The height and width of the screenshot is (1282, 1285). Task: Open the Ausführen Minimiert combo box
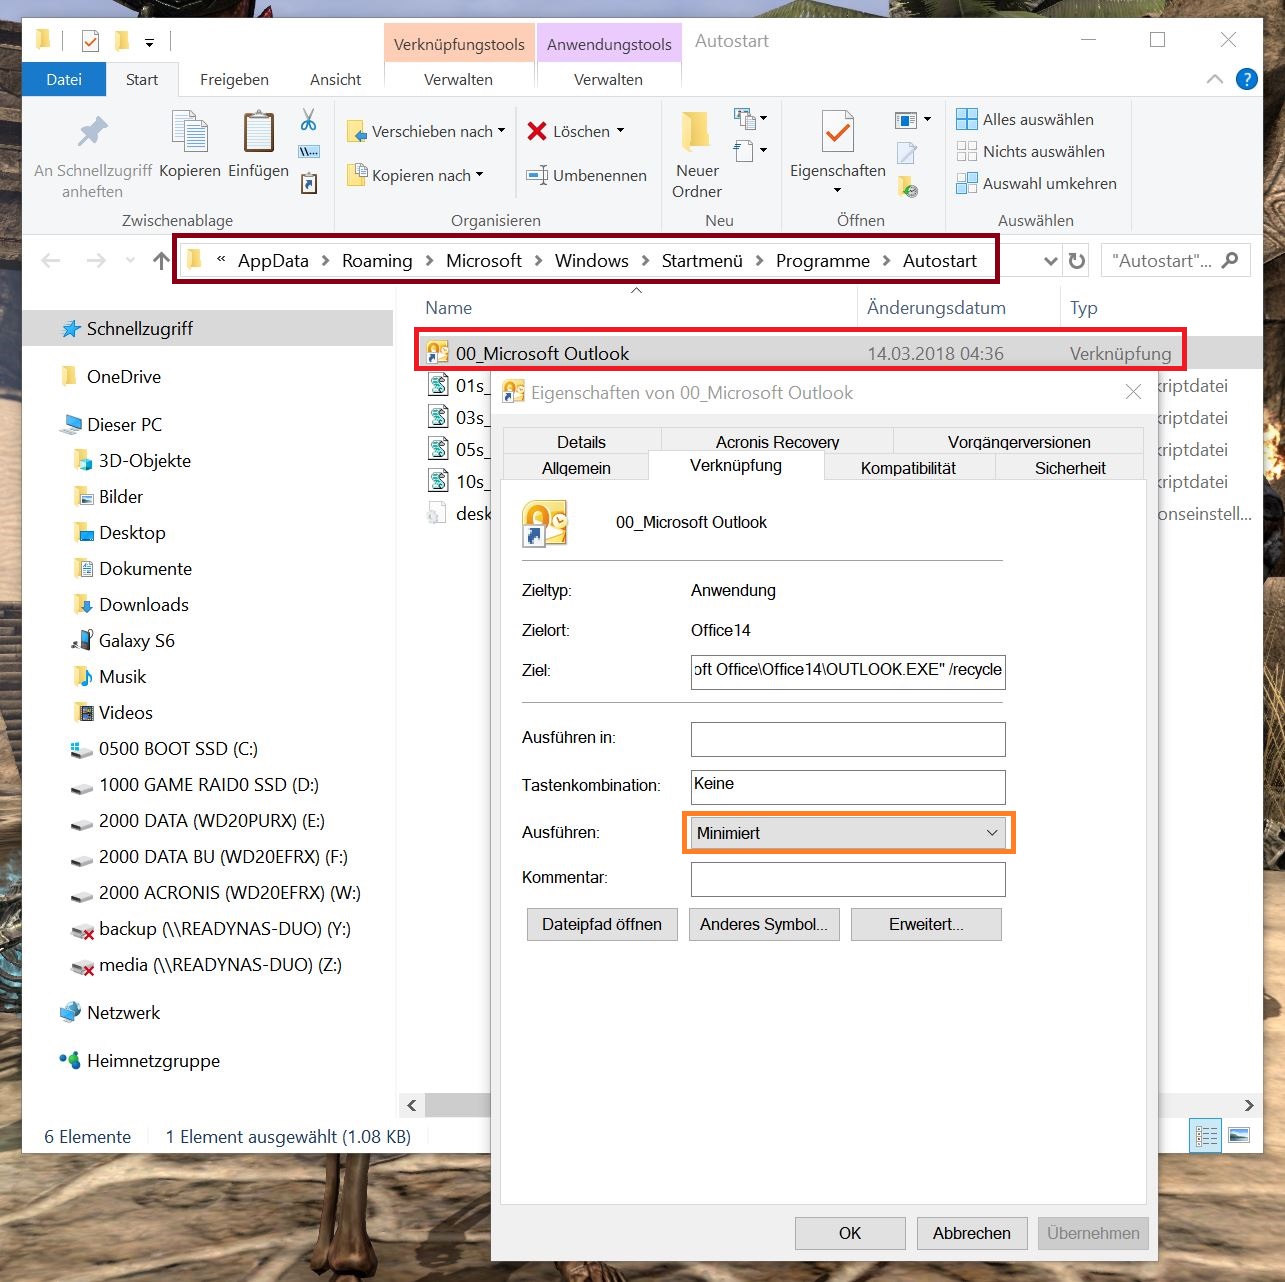[x=848, y=833]
